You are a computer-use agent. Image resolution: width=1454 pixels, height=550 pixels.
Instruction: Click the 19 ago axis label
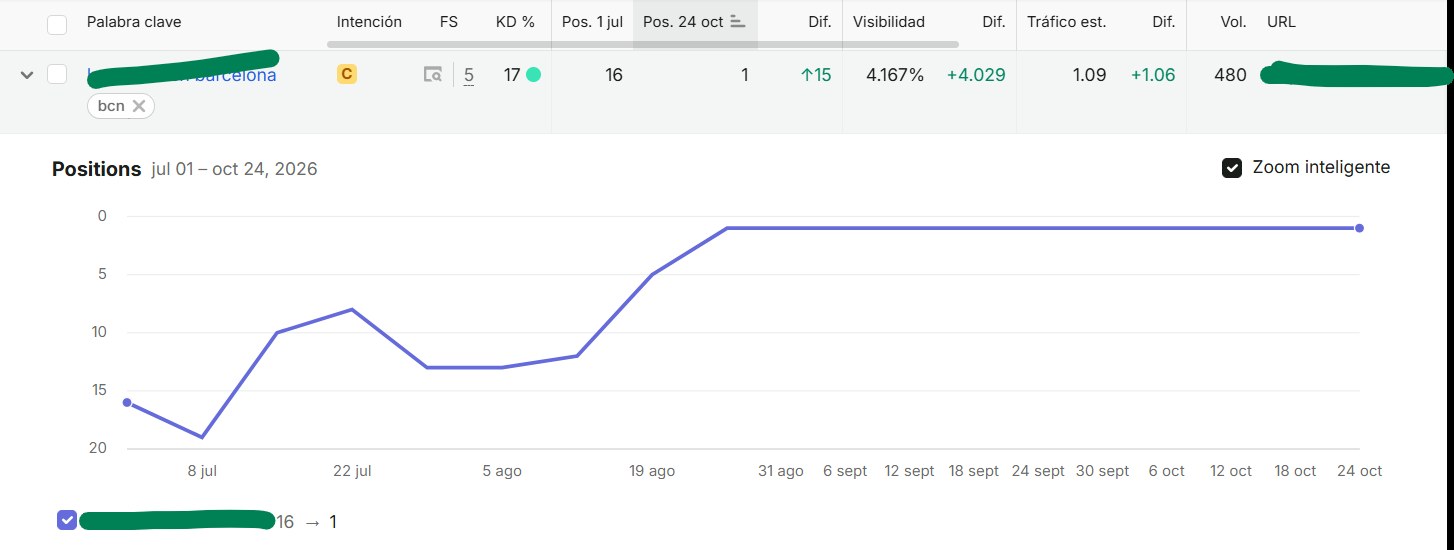pyautogui.click(x=652, y=471)
